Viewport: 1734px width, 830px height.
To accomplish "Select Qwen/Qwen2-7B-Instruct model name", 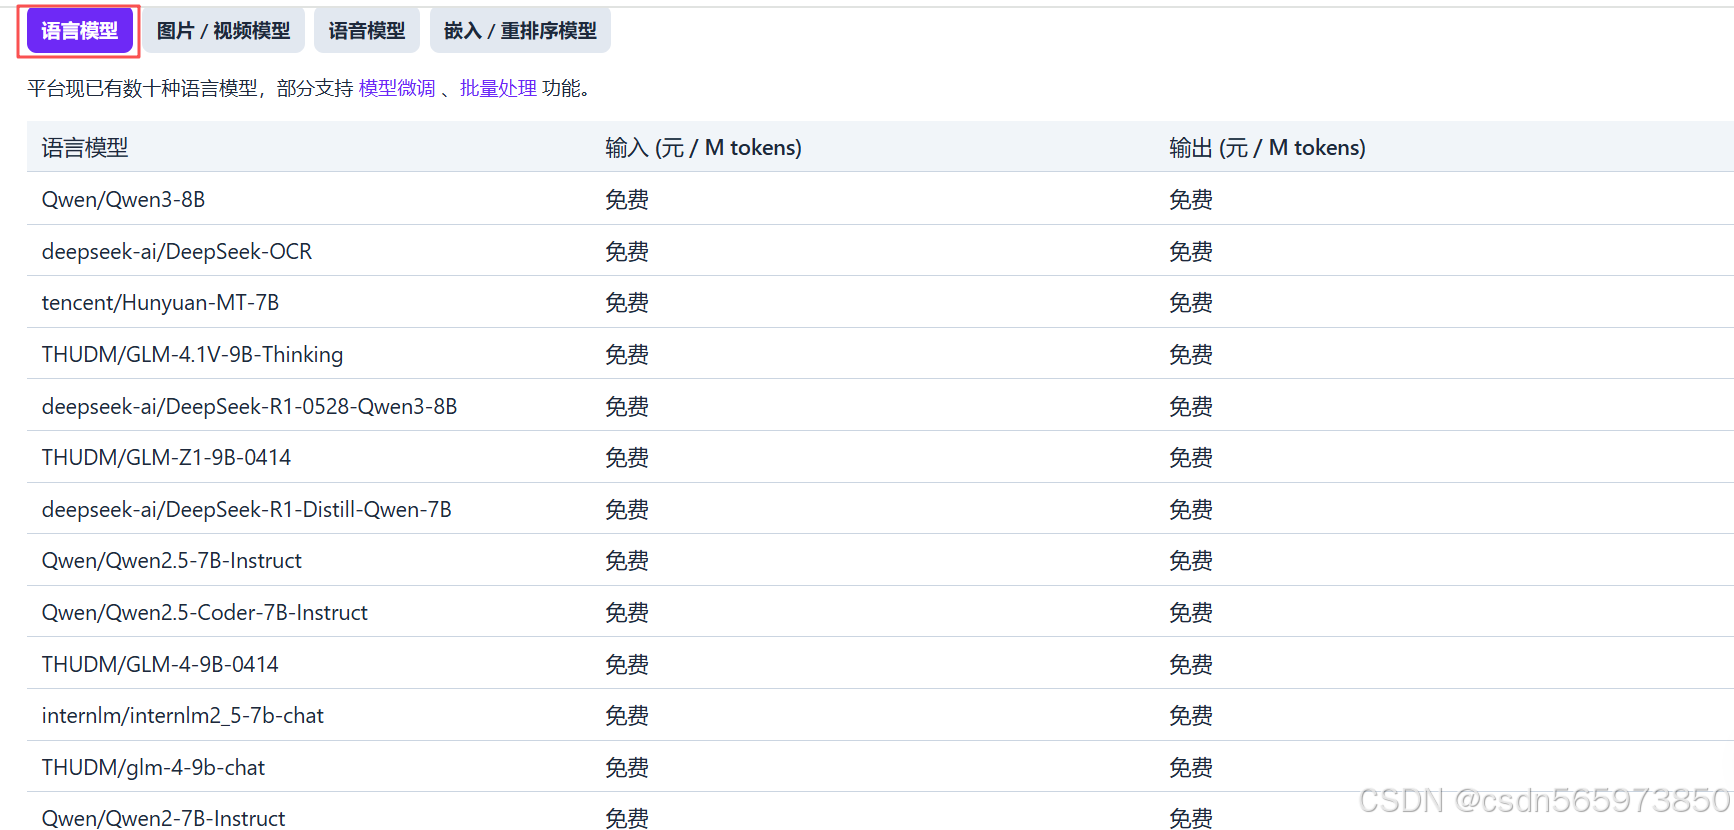I will pyautogui.click(x=163, y=818).
